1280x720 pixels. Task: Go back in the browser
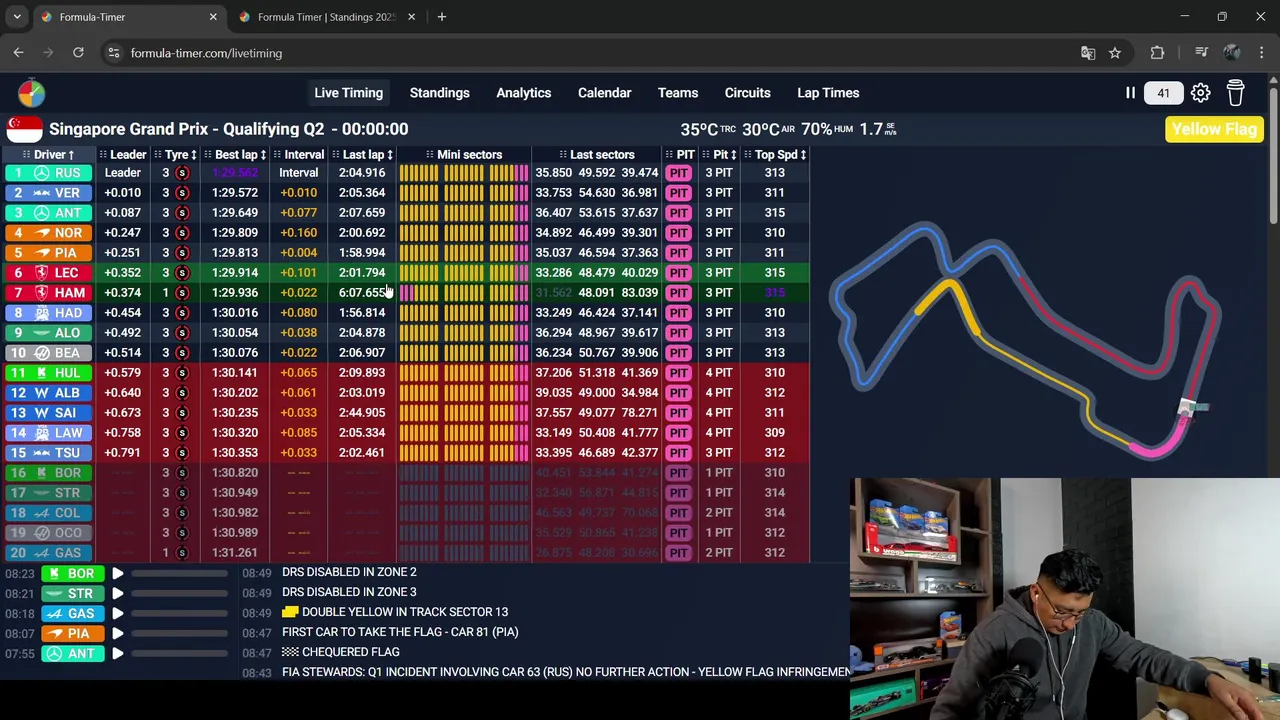click(19, 53)
